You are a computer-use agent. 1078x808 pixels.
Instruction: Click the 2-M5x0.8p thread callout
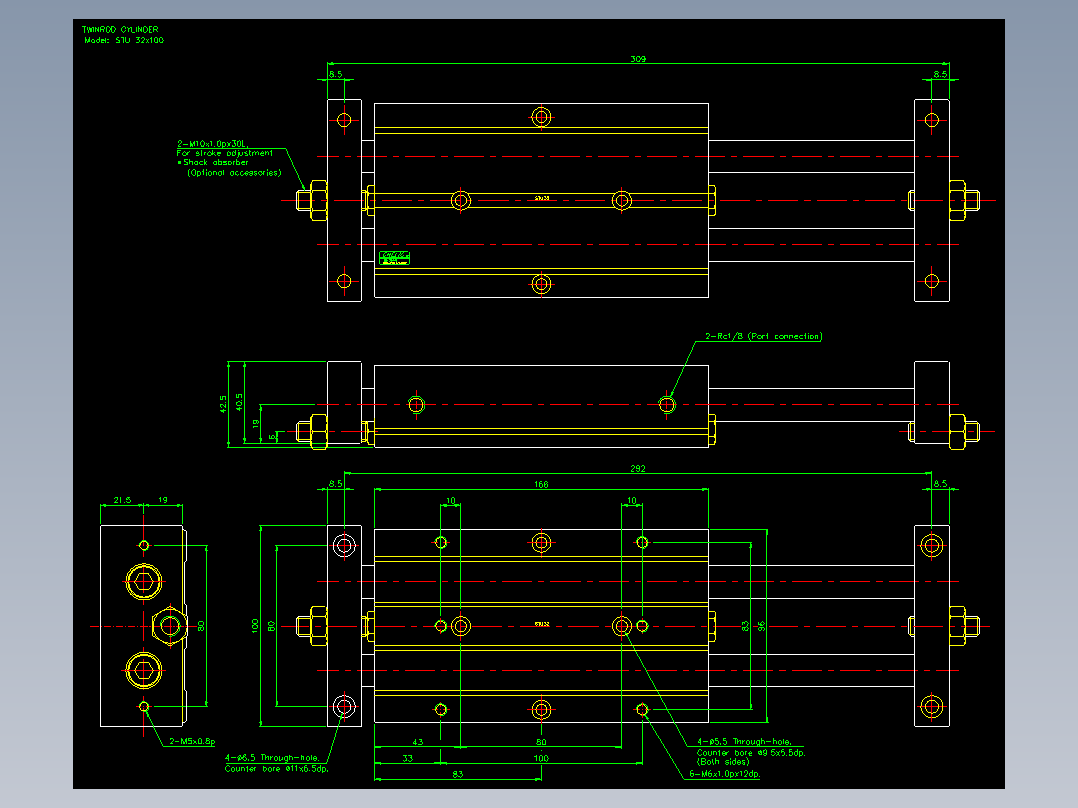[192, 741]
